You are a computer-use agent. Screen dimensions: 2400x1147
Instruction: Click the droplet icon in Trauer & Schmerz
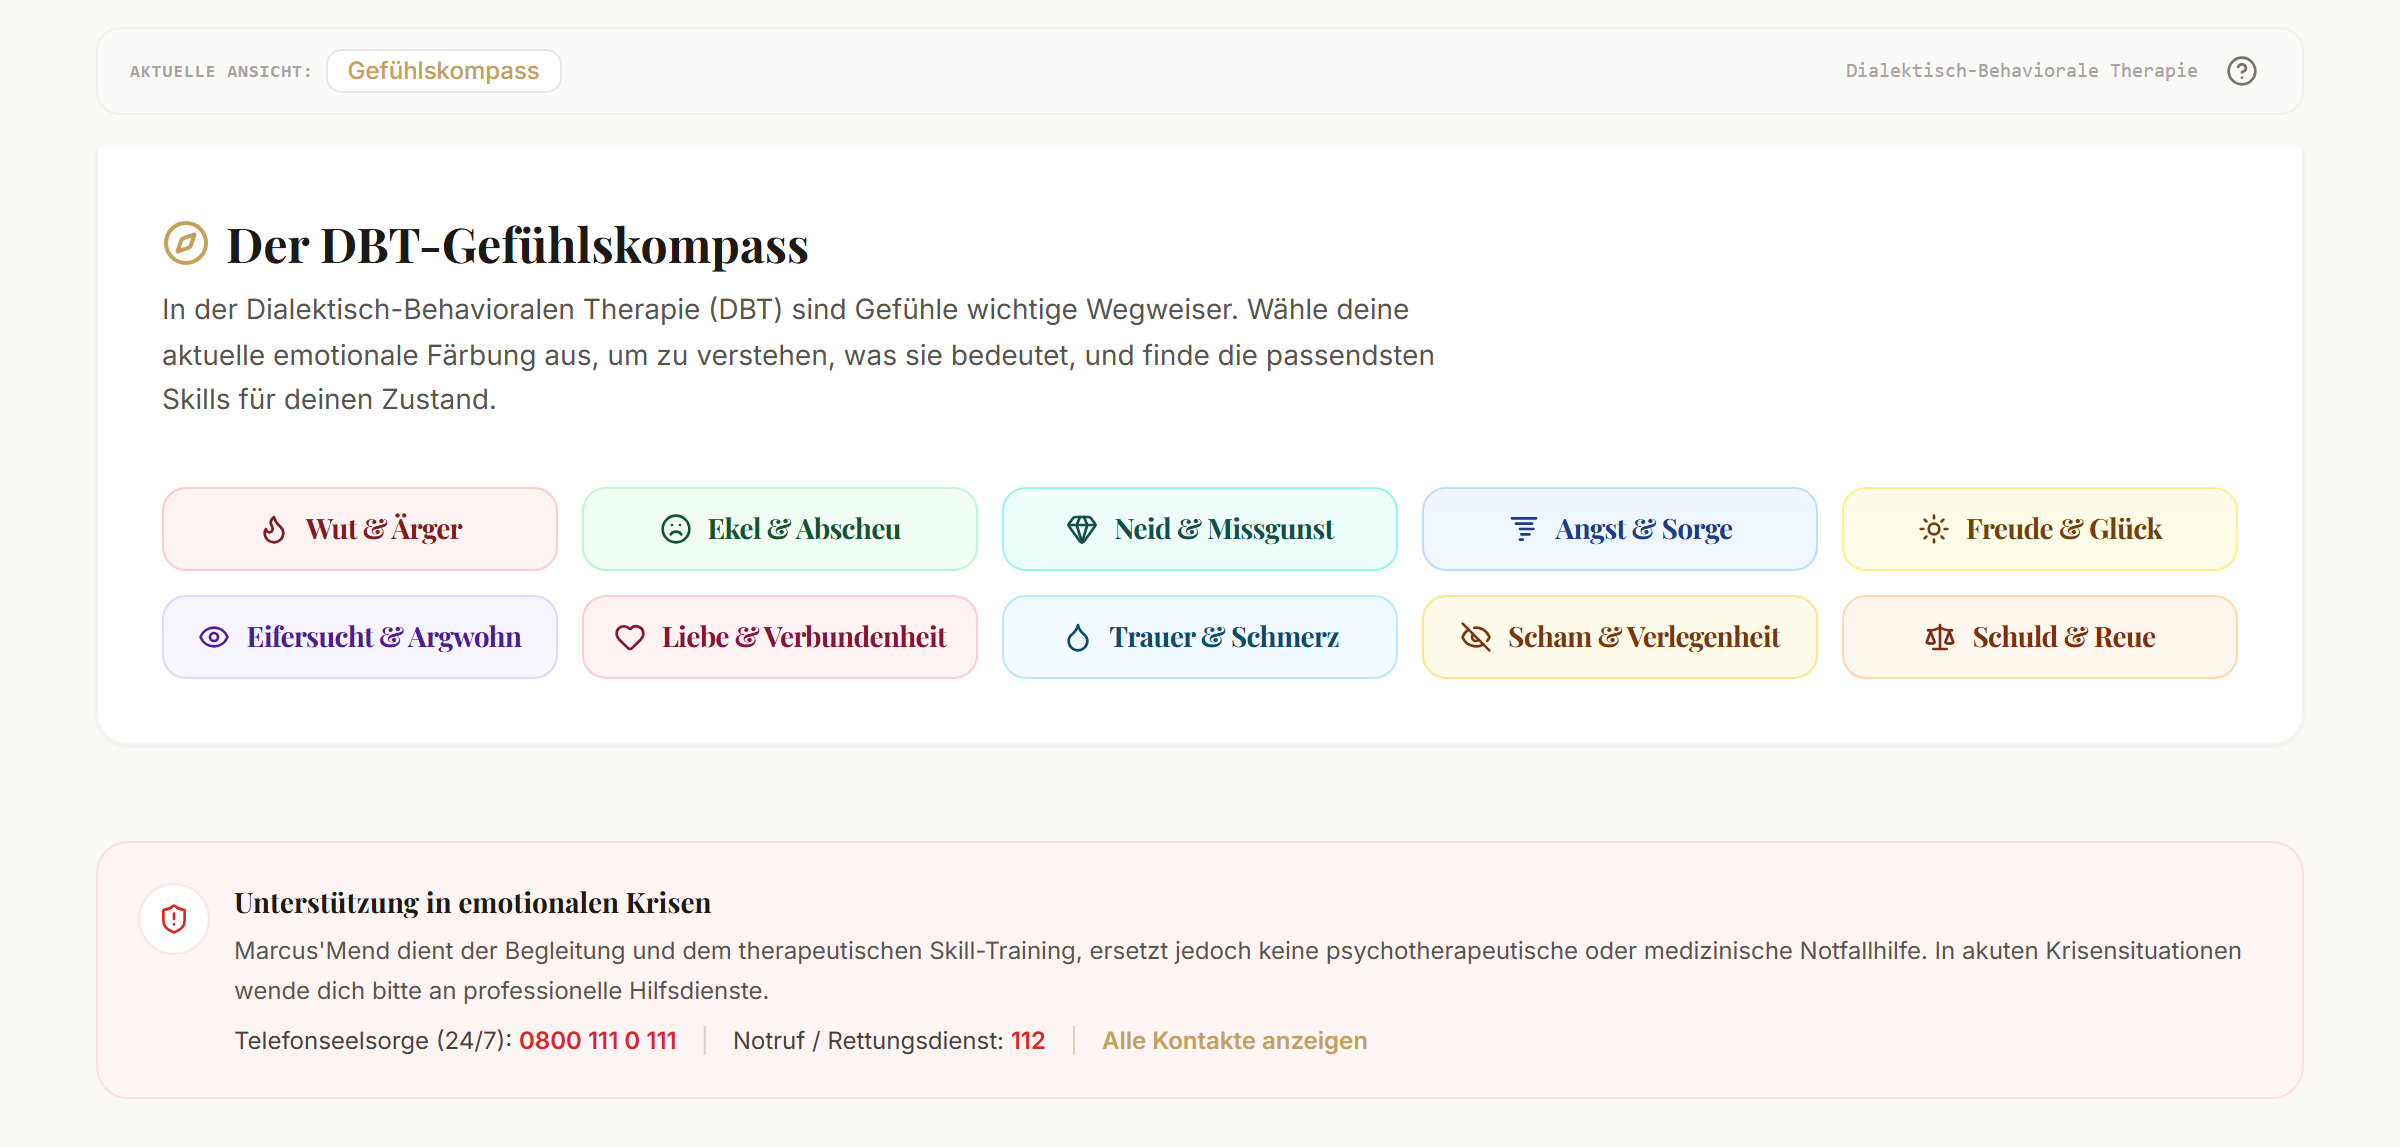1078,637
